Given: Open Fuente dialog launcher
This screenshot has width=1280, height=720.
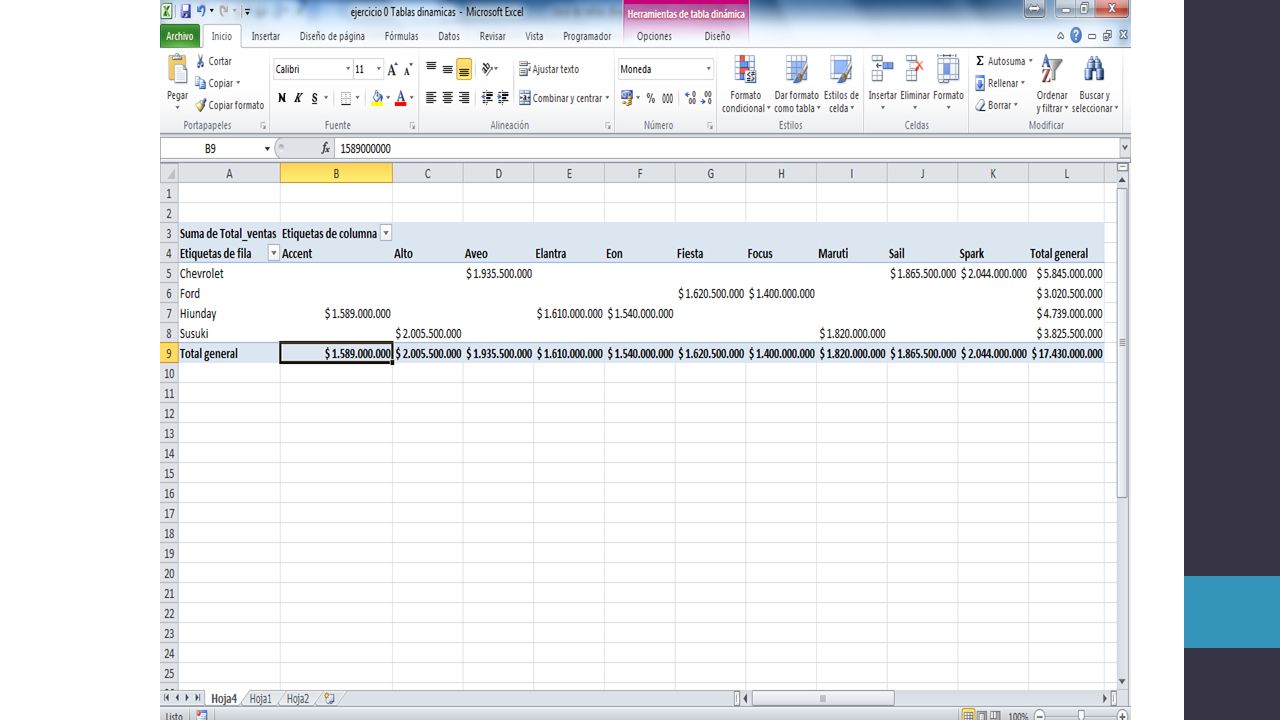Looking at the screenshot, I should click(412, 126).
